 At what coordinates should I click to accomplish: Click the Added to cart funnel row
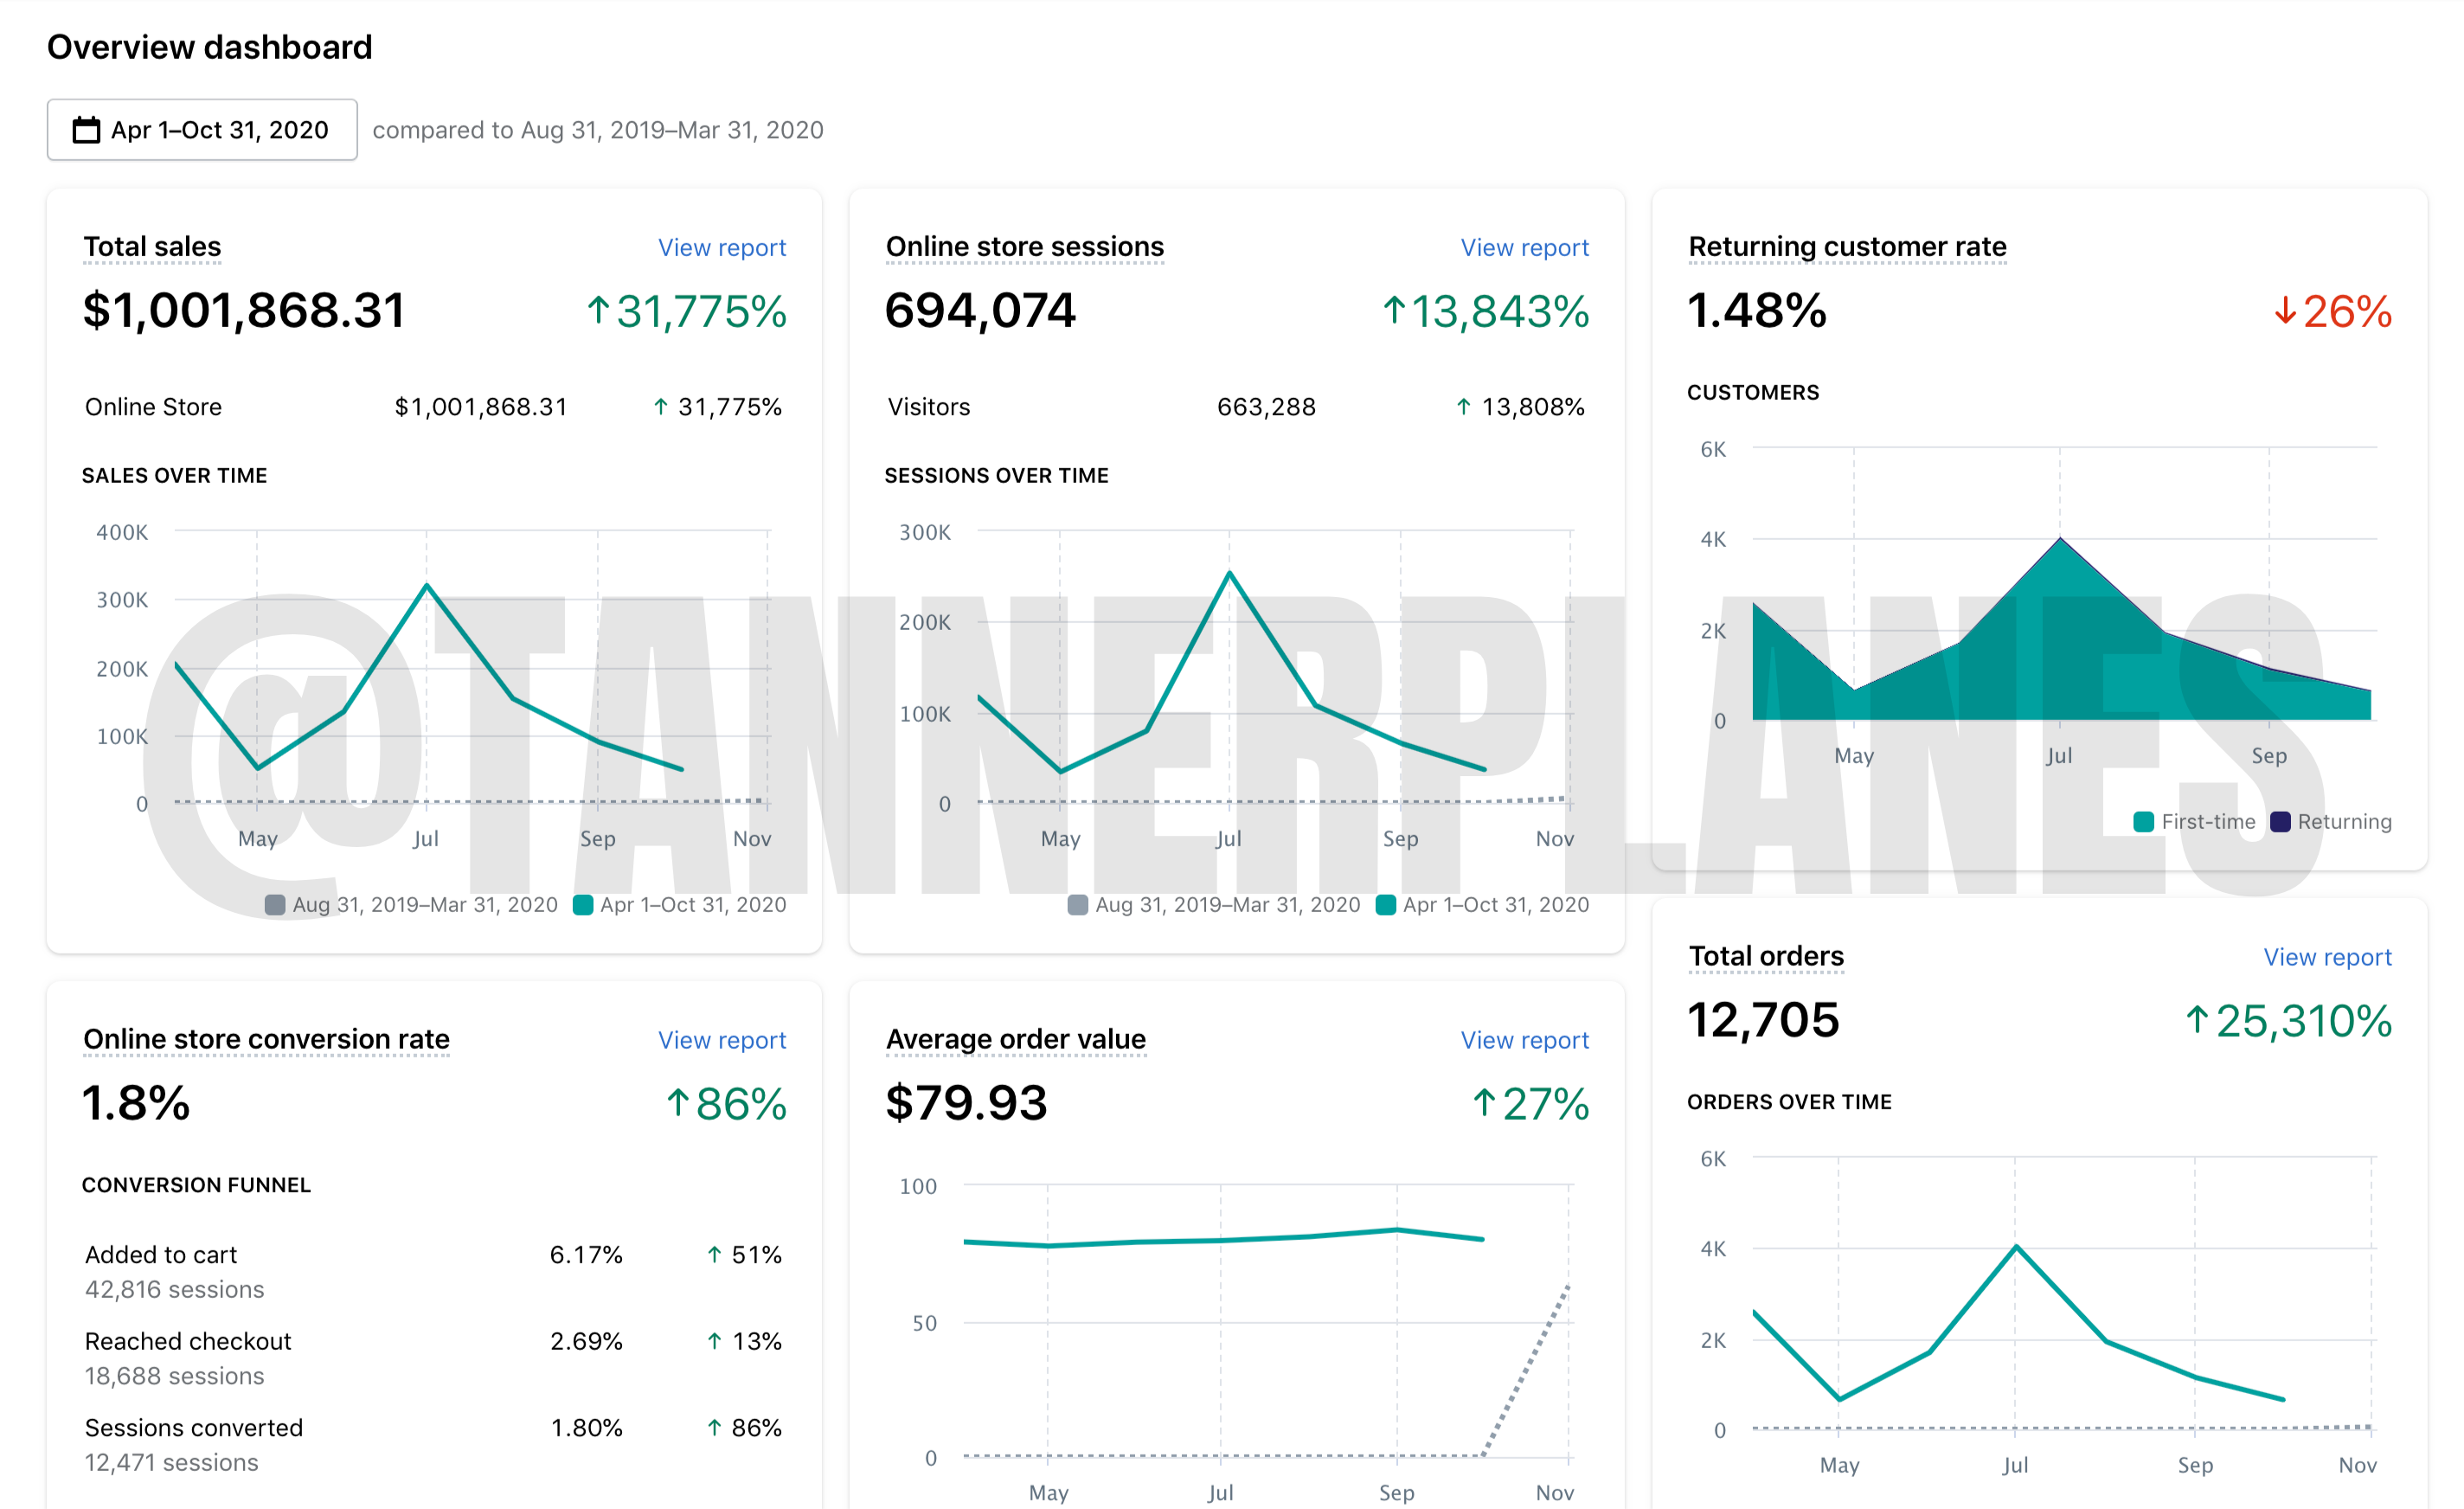coord(434,1272)
